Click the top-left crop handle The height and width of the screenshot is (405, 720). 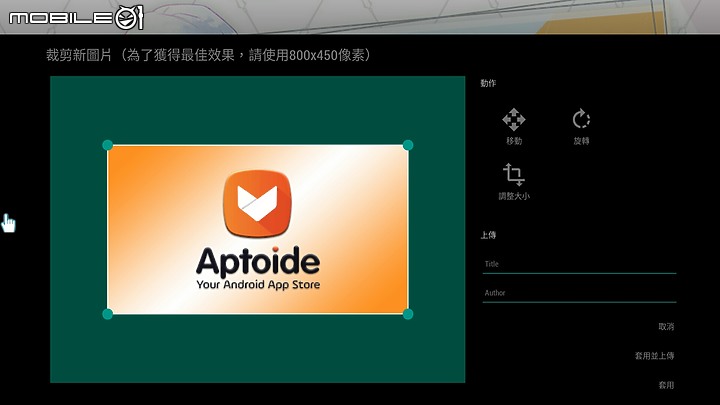[107, 146]
